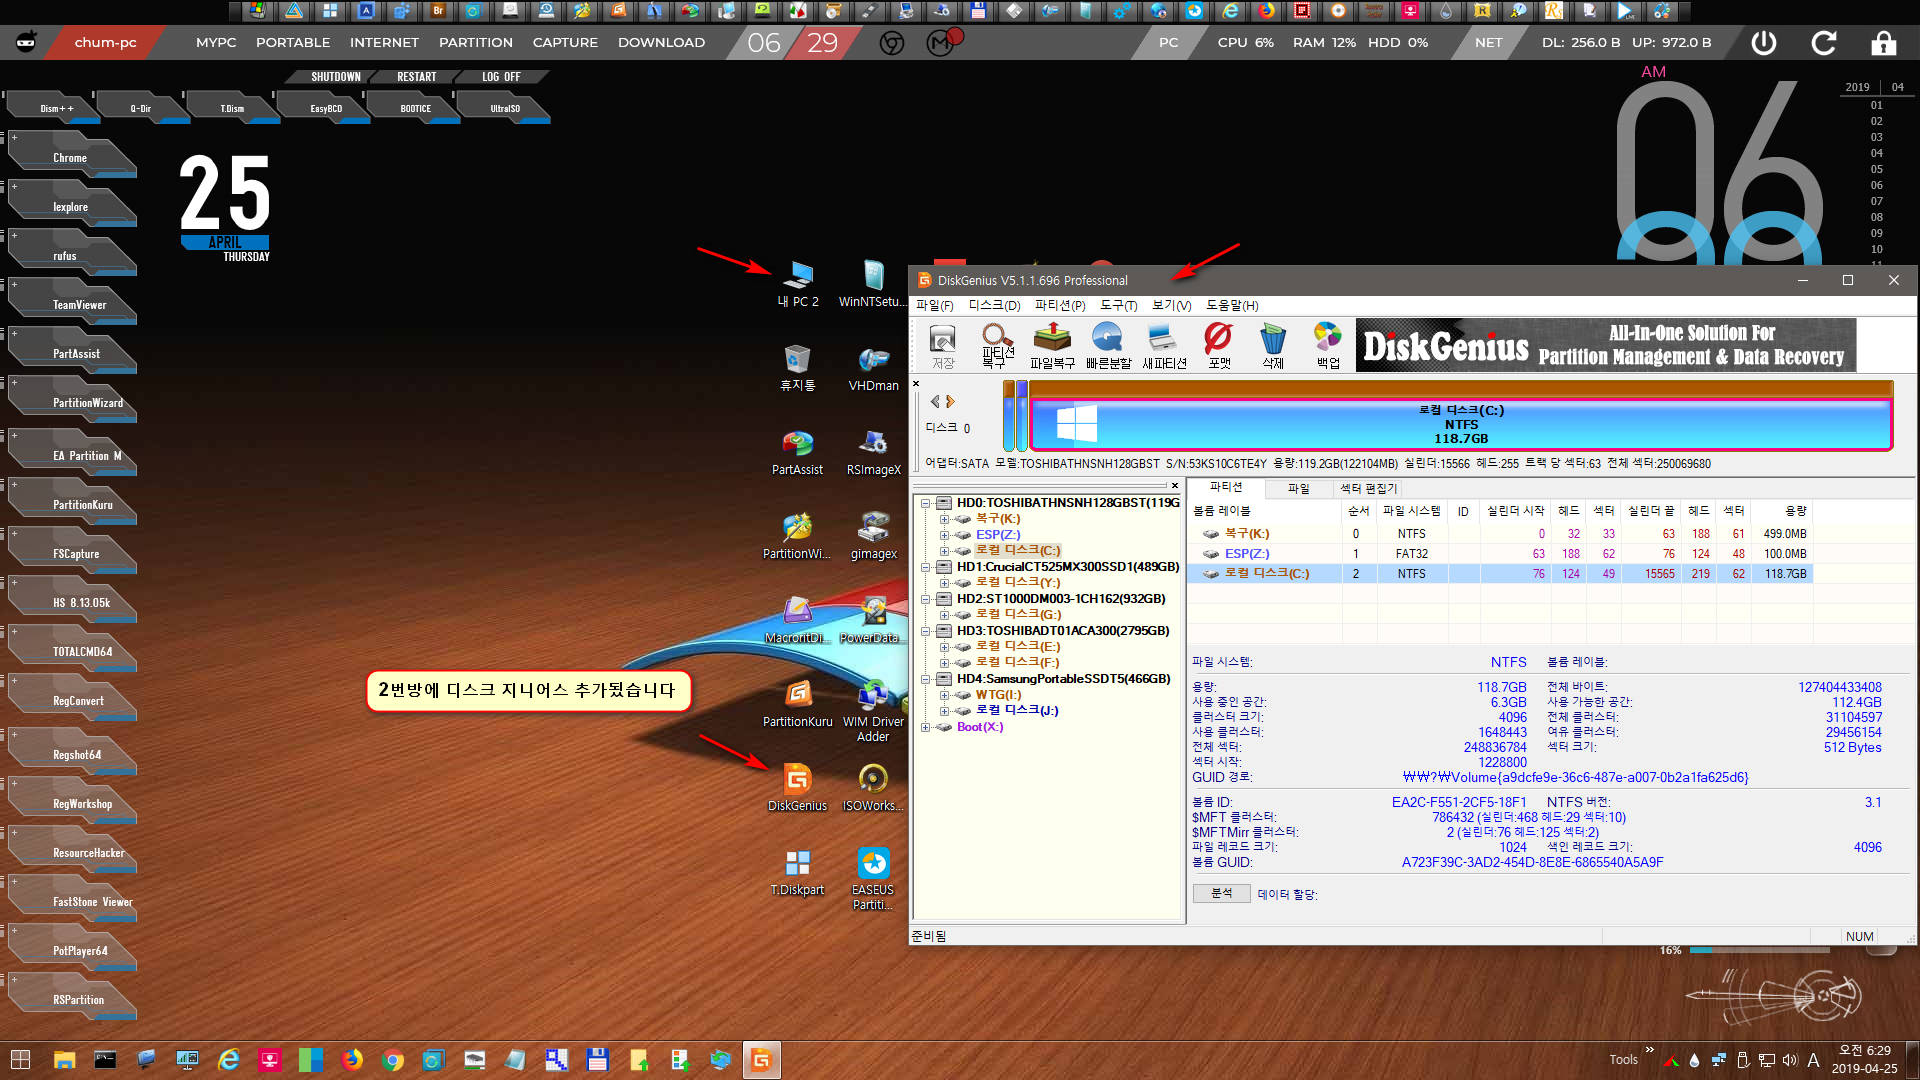Go to previous disk with left arrow
The height and width of the screenshot is (1080, 1920).
coord(935,401)
